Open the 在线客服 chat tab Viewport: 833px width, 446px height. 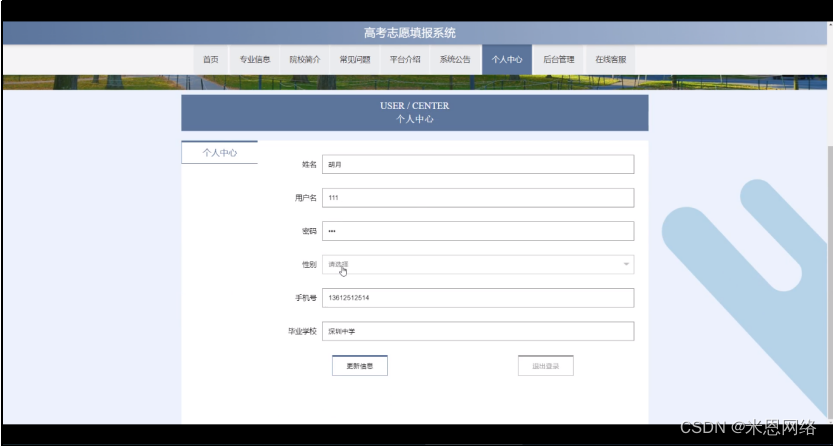[x=610, y=59]
